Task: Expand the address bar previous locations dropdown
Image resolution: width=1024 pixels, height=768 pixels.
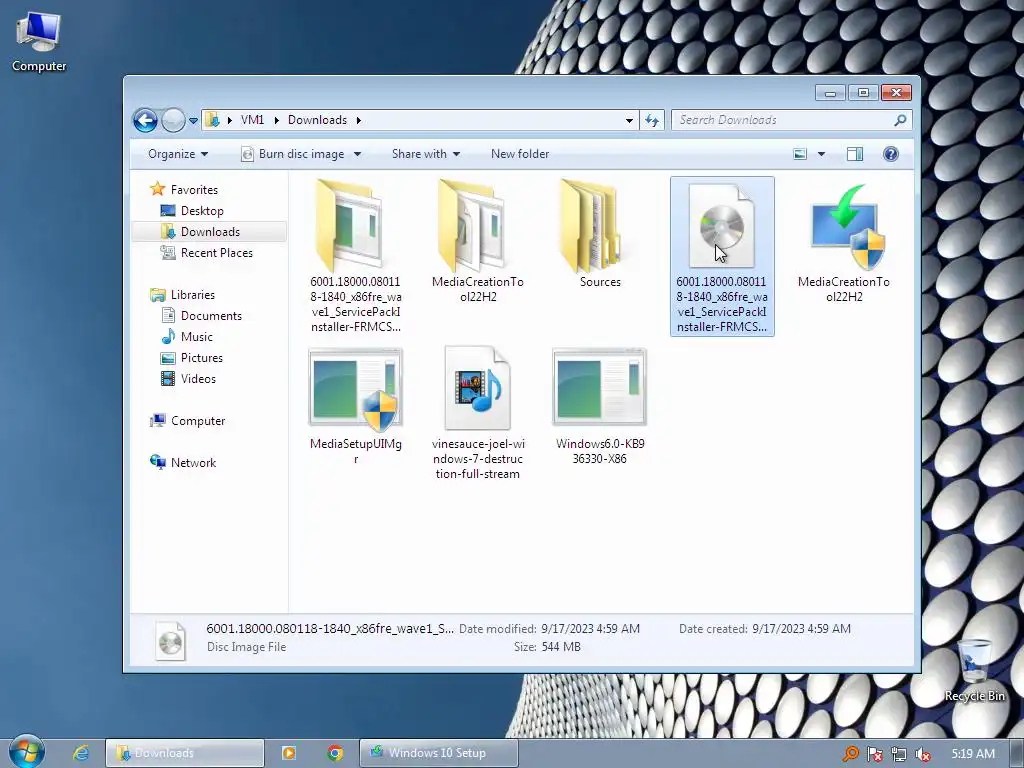Action: (x=629, y=120)
